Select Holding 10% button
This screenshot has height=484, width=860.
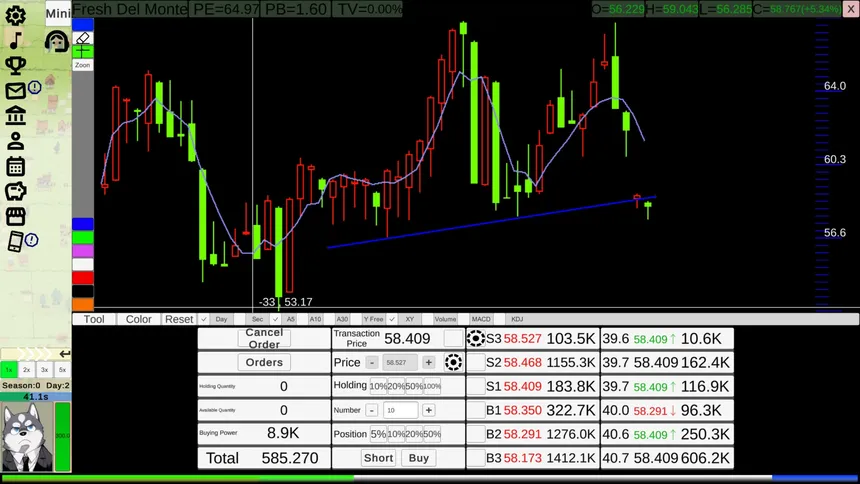pos(378,386)
